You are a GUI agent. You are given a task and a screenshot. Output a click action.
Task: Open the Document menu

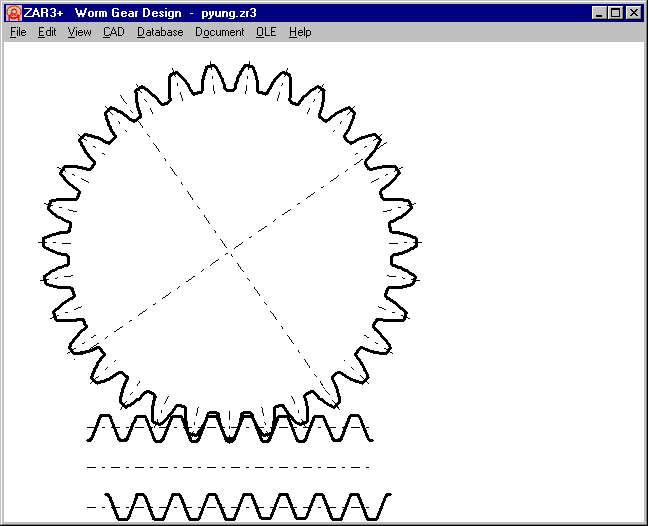pos(219,32)
